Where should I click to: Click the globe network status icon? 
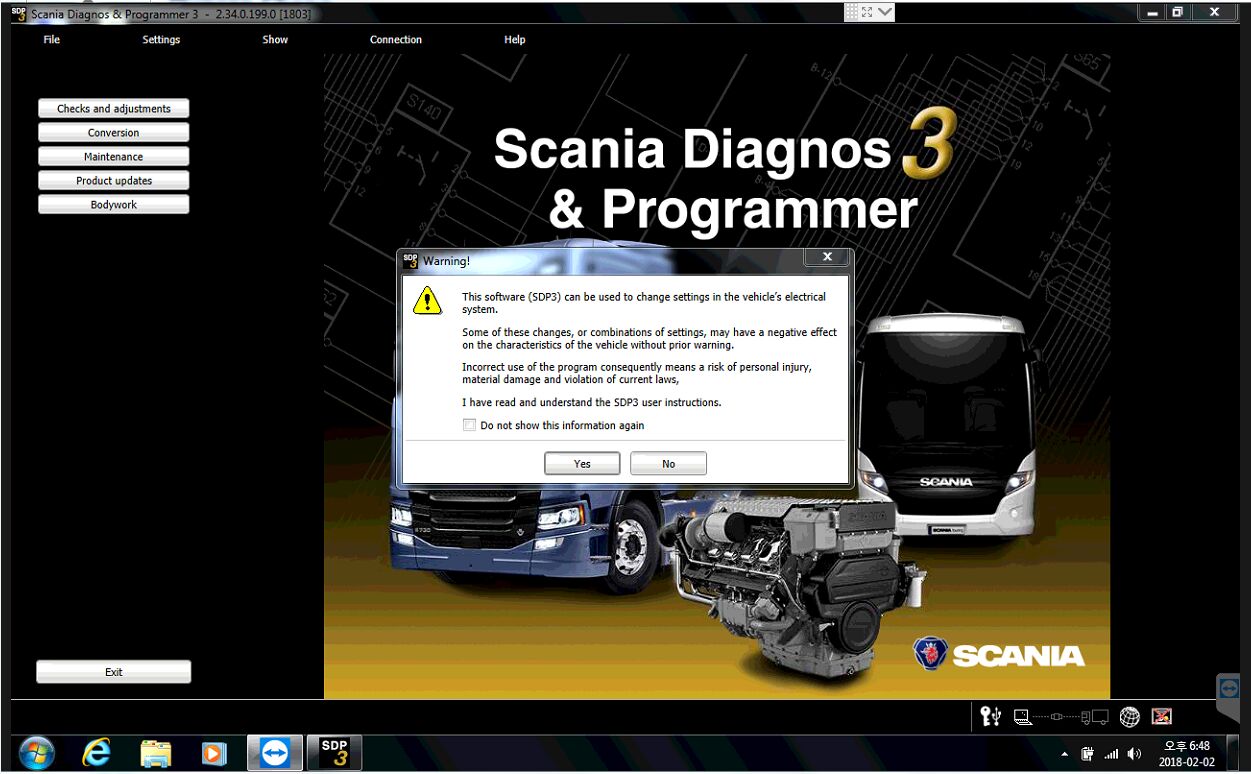tap(1130, 716)
